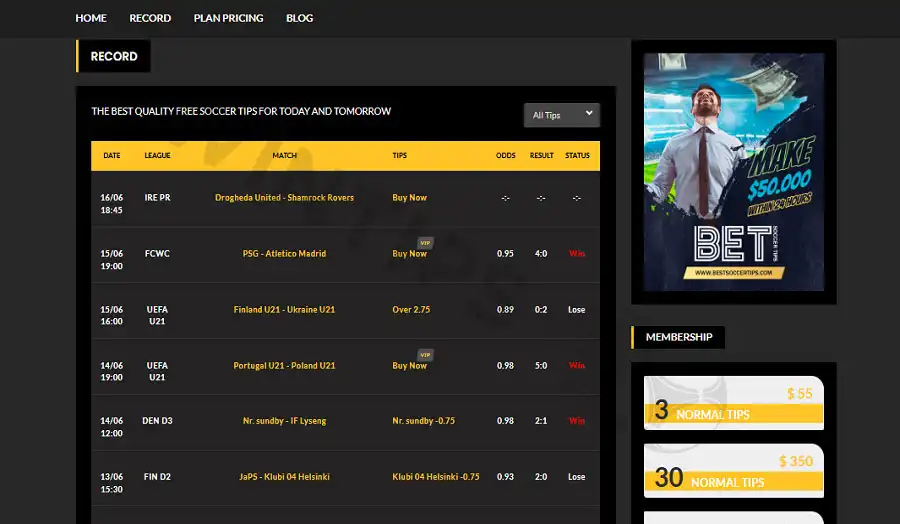900x524 pixels.
Task: Click the 2:1 result of Nr. sundby match
Action: (541, 421)
